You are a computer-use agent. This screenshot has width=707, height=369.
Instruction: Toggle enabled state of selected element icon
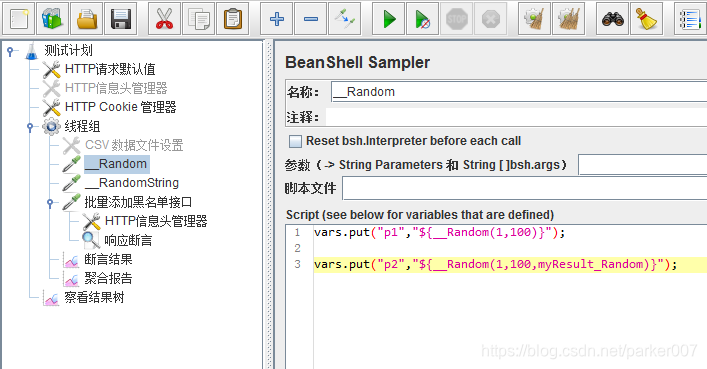click(x=344, y=19)
